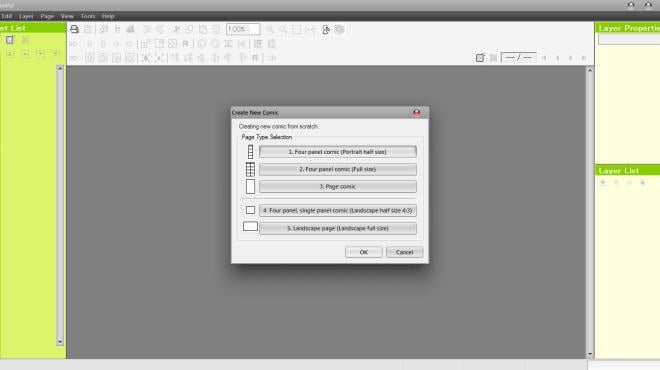Open the Tools menu
660x370 pixels.
(88, 16)
